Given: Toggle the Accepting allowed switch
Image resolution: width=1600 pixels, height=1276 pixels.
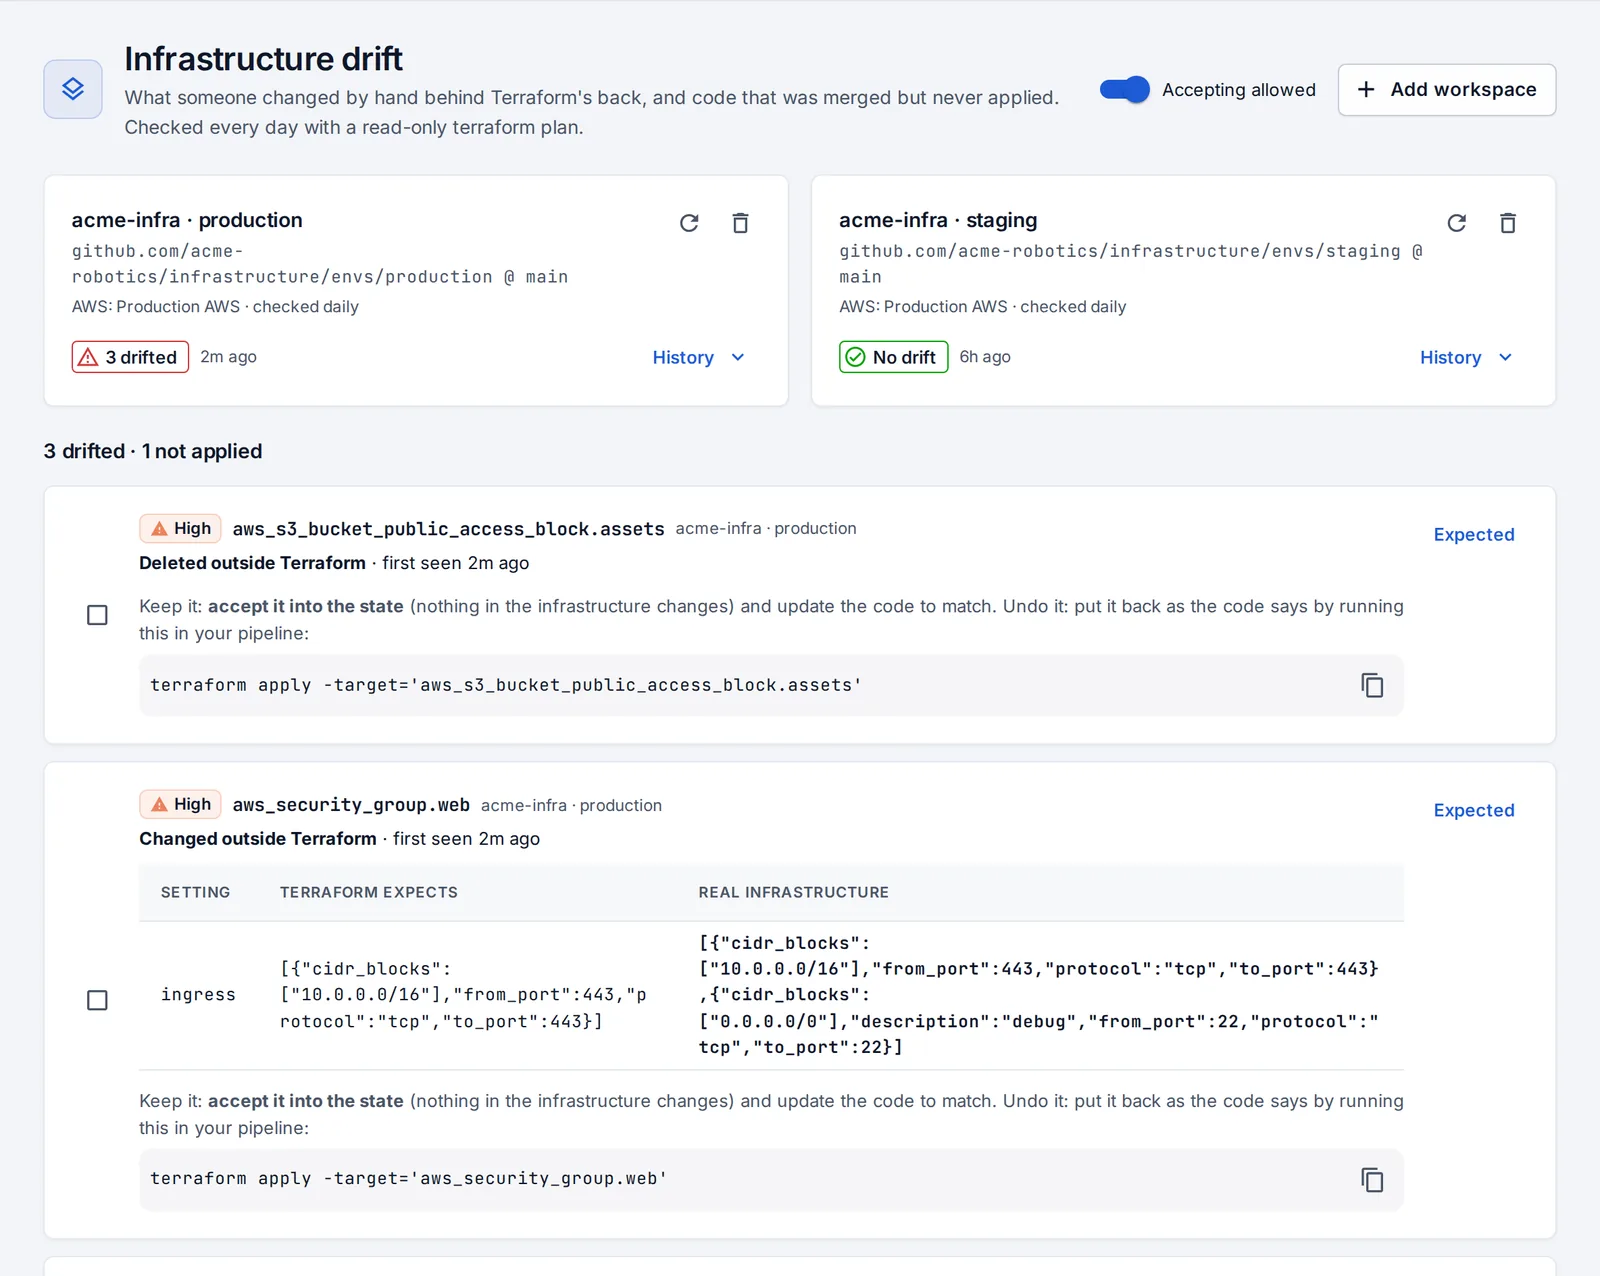Looking at the screenshot, I should click(1125, 90).
